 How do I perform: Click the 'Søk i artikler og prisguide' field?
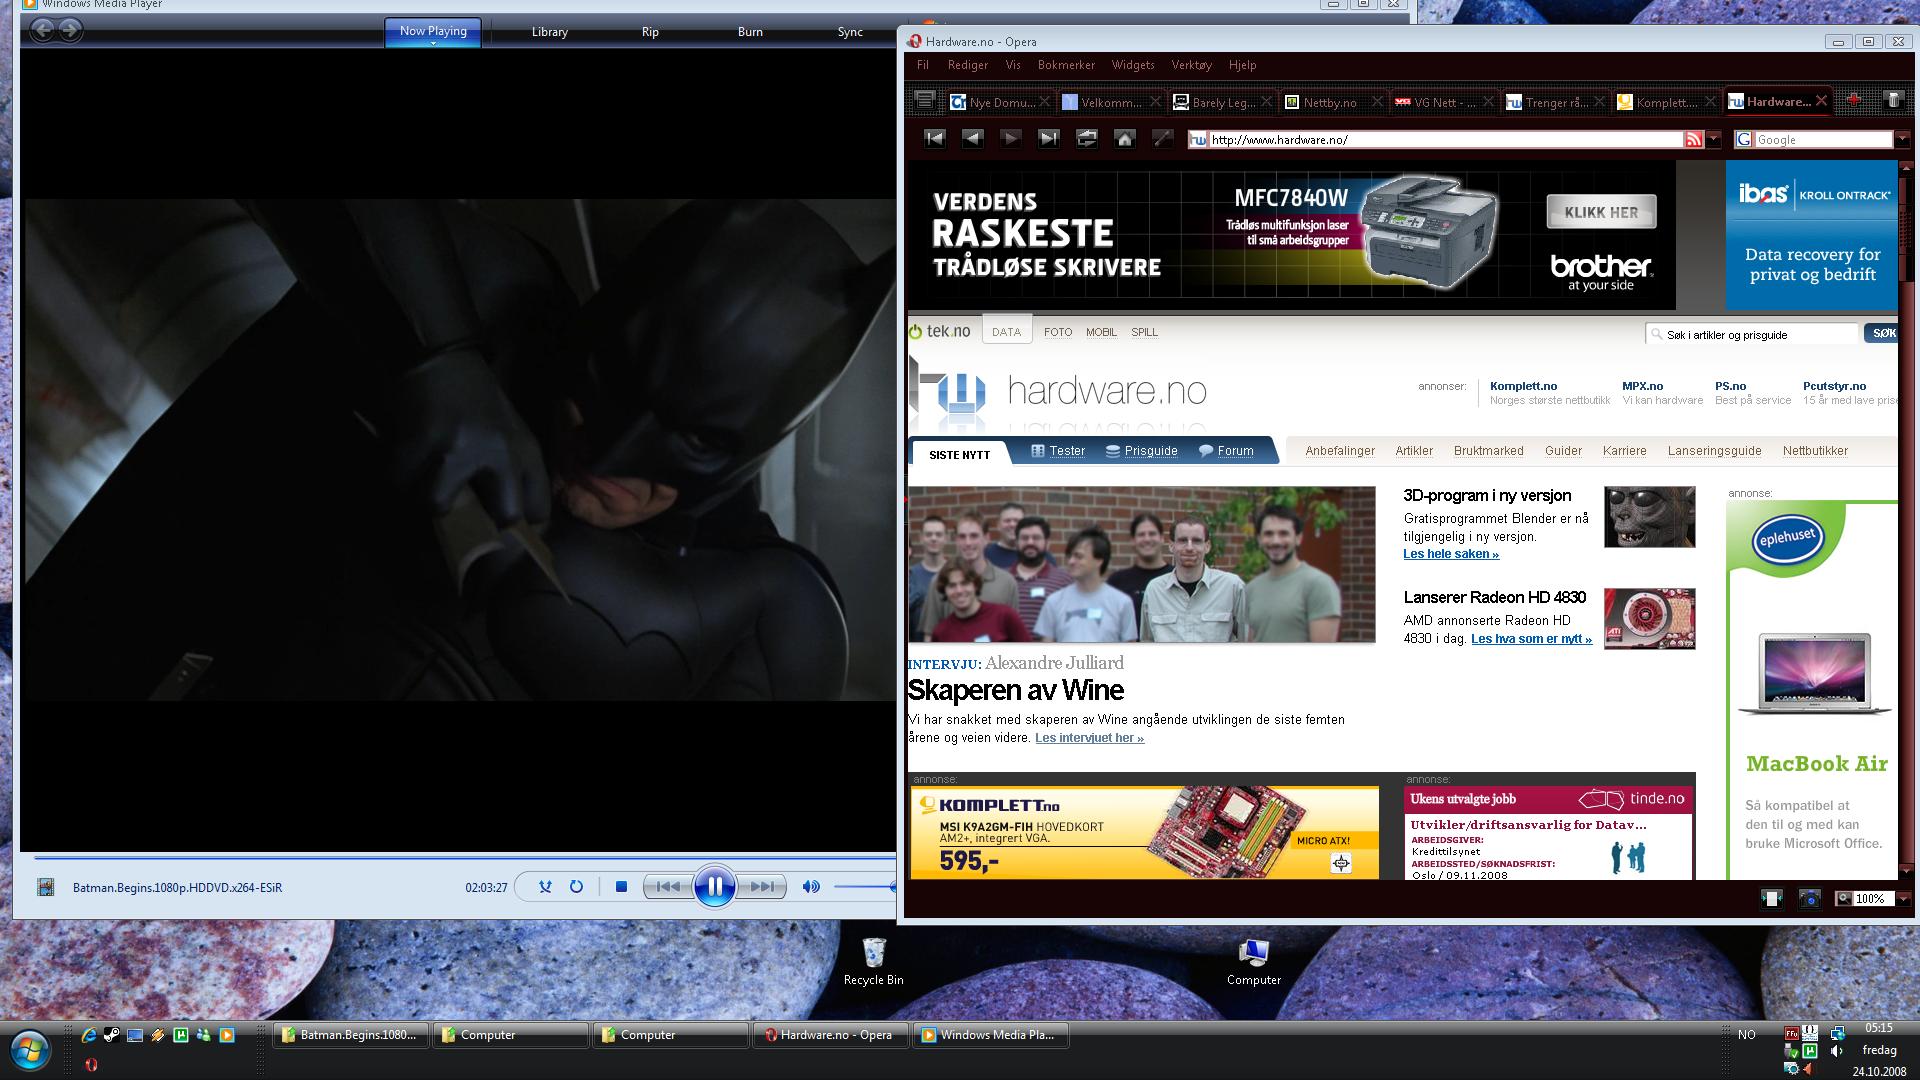point(1752,334)
